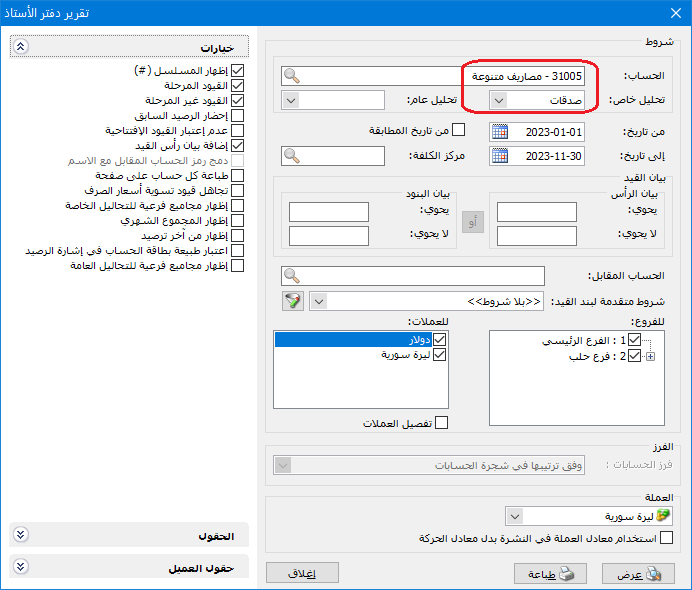Viewport: 692px width, 590px height.
Task: Enable اعتبار طبيعة بطاقة الحساب في إشارة الرصيد
Action: [x=237, y=251]
